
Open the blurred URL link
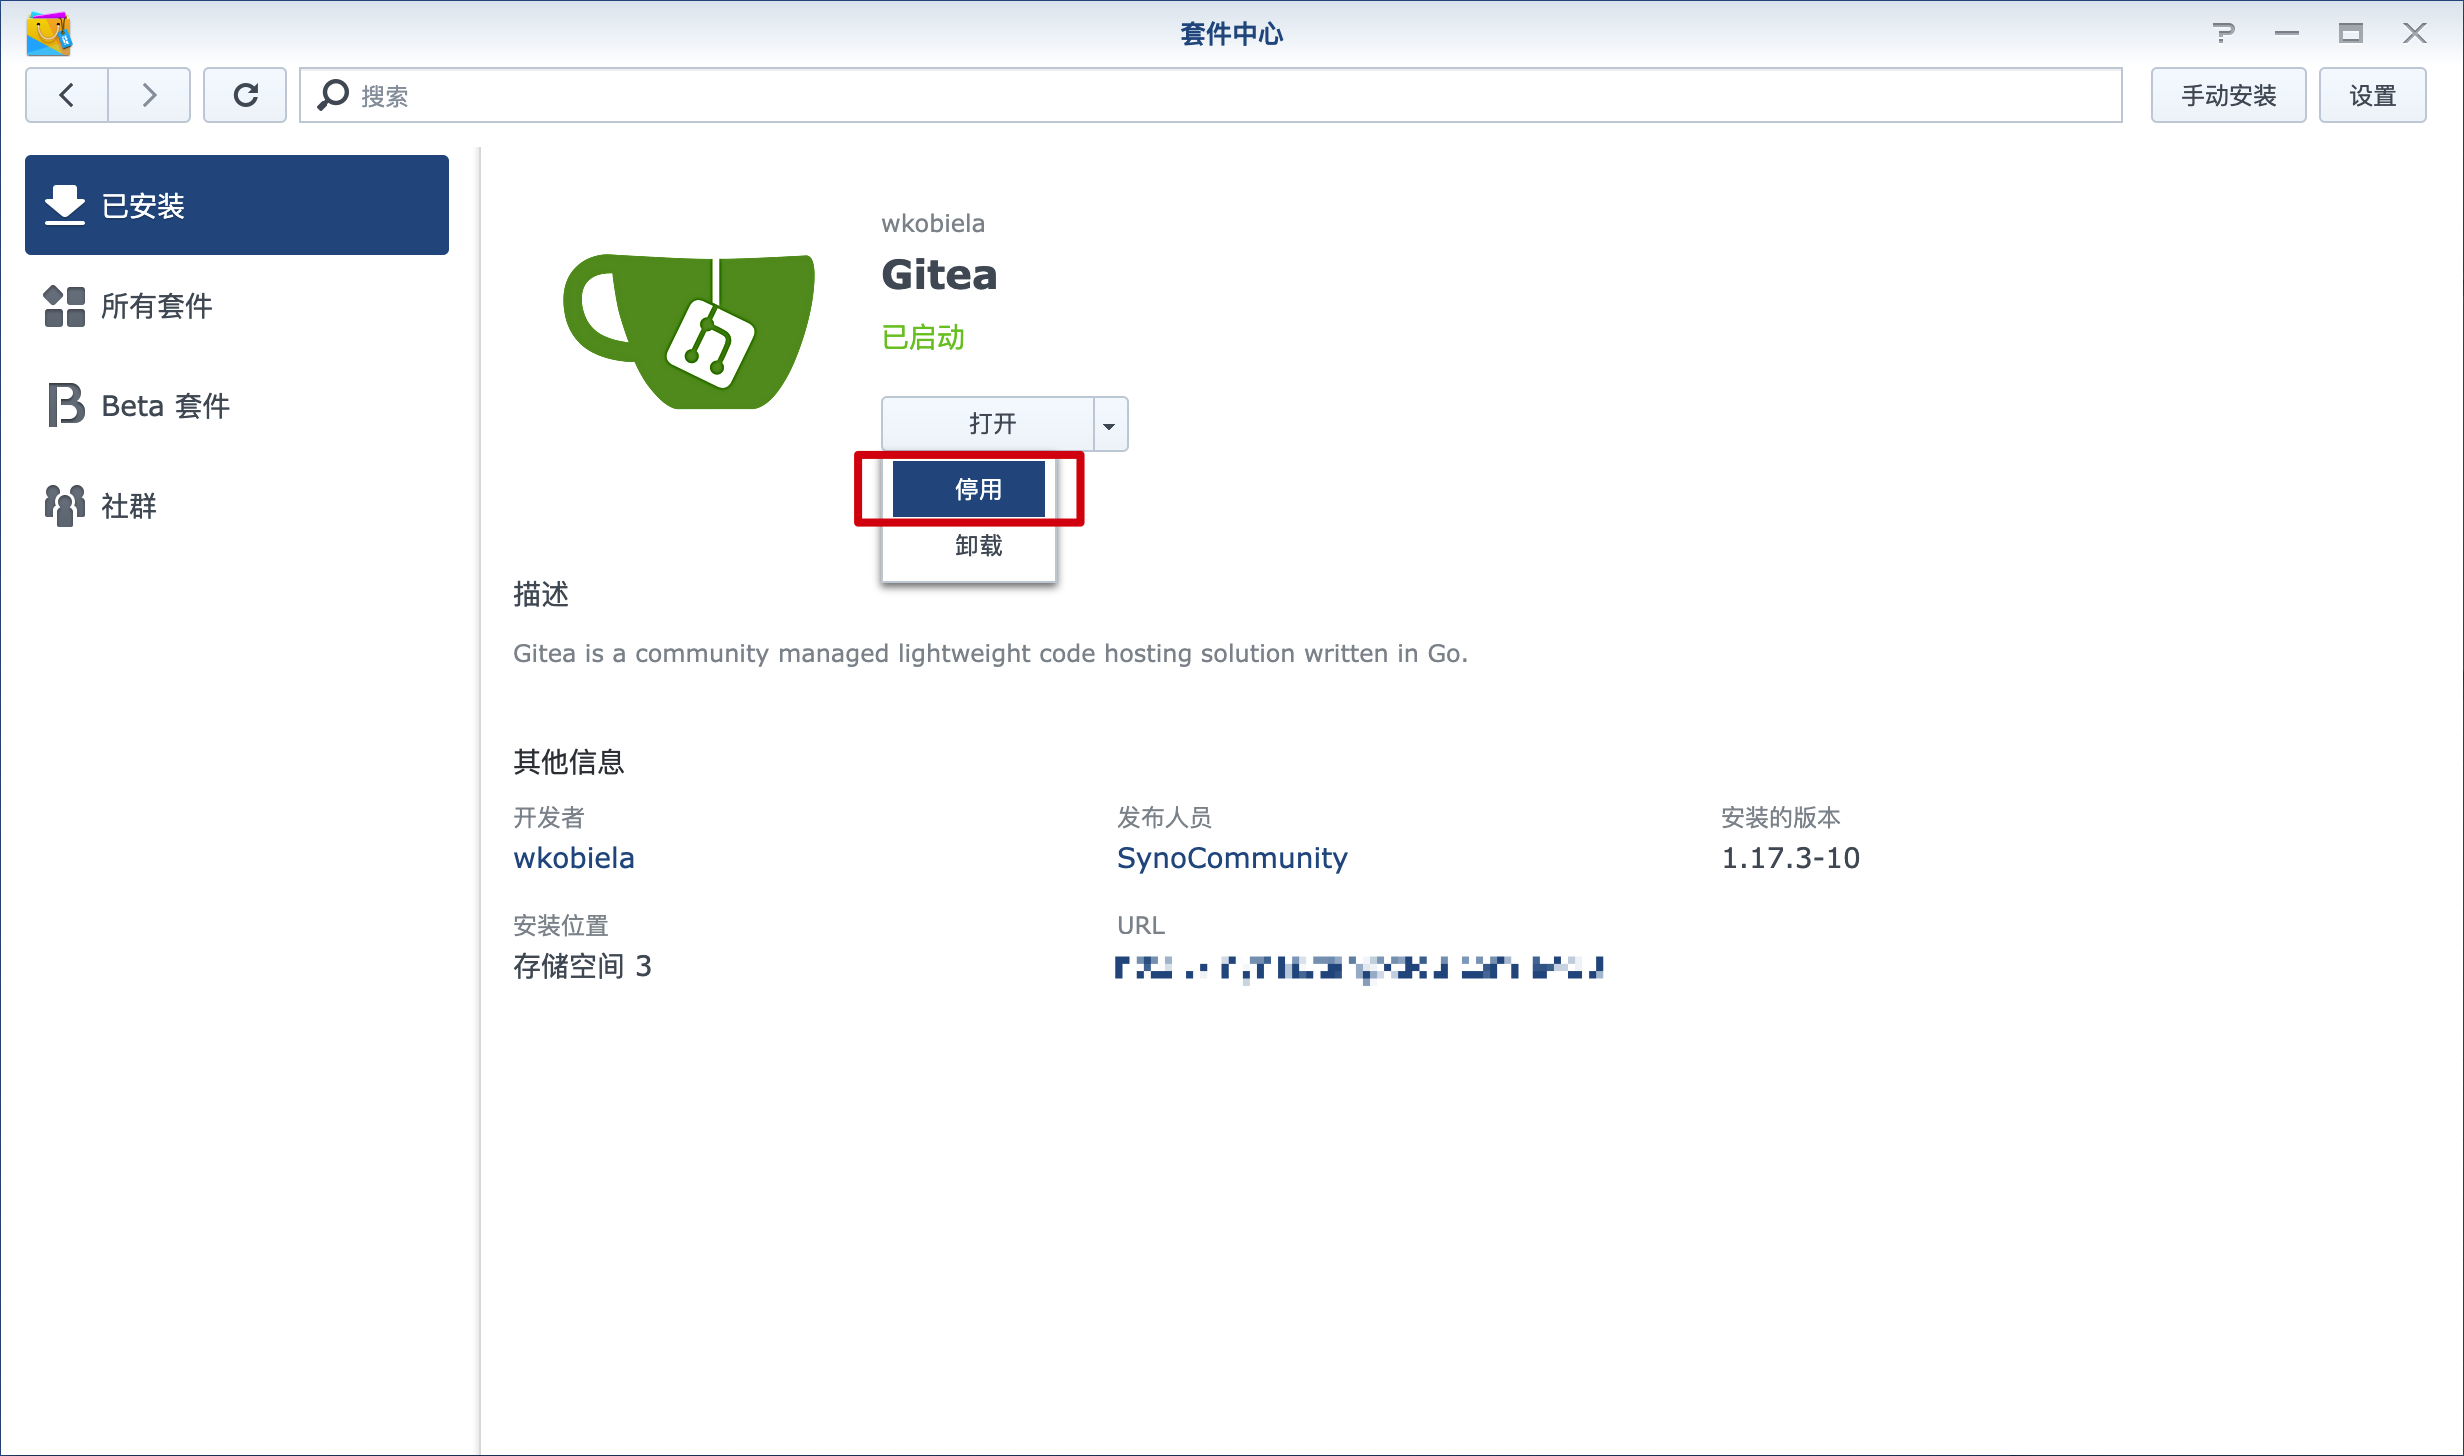tap(1360, 967)
